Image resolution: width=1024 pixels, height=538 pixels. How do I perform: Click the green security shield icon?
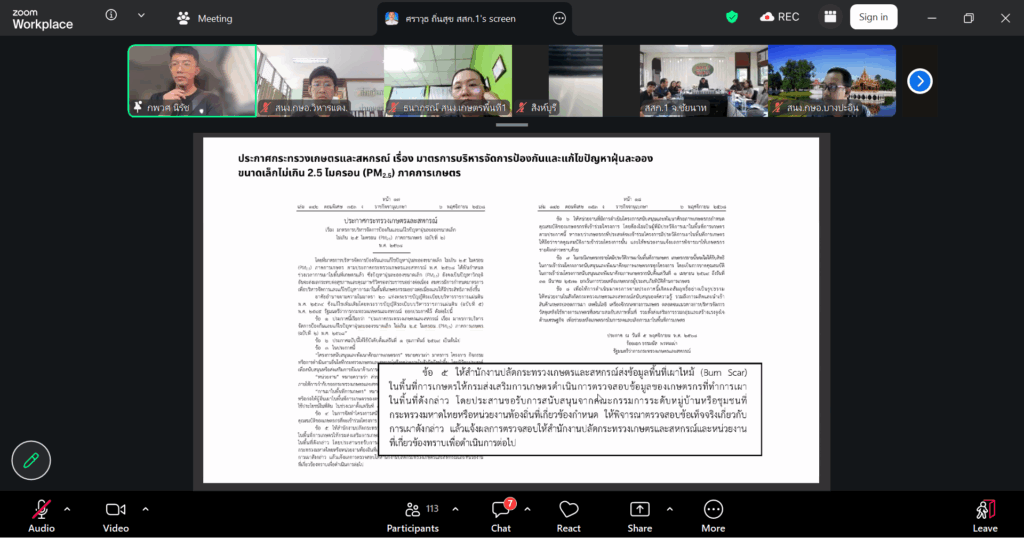[732, 17]
